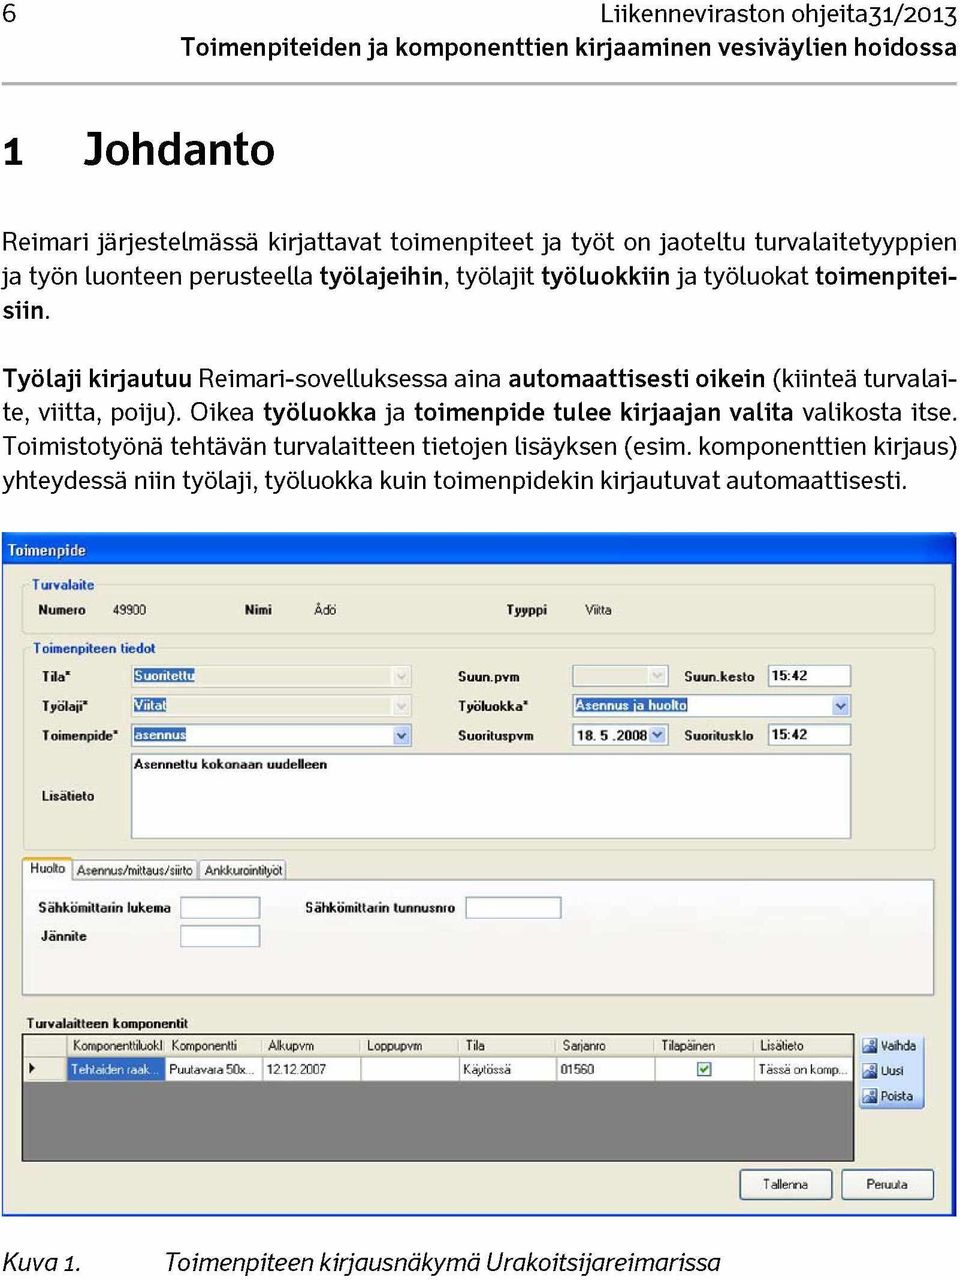Switch to the Asennus/mittaus/siirto tab
Viewport: 960px width, 1280px height.
135,871
